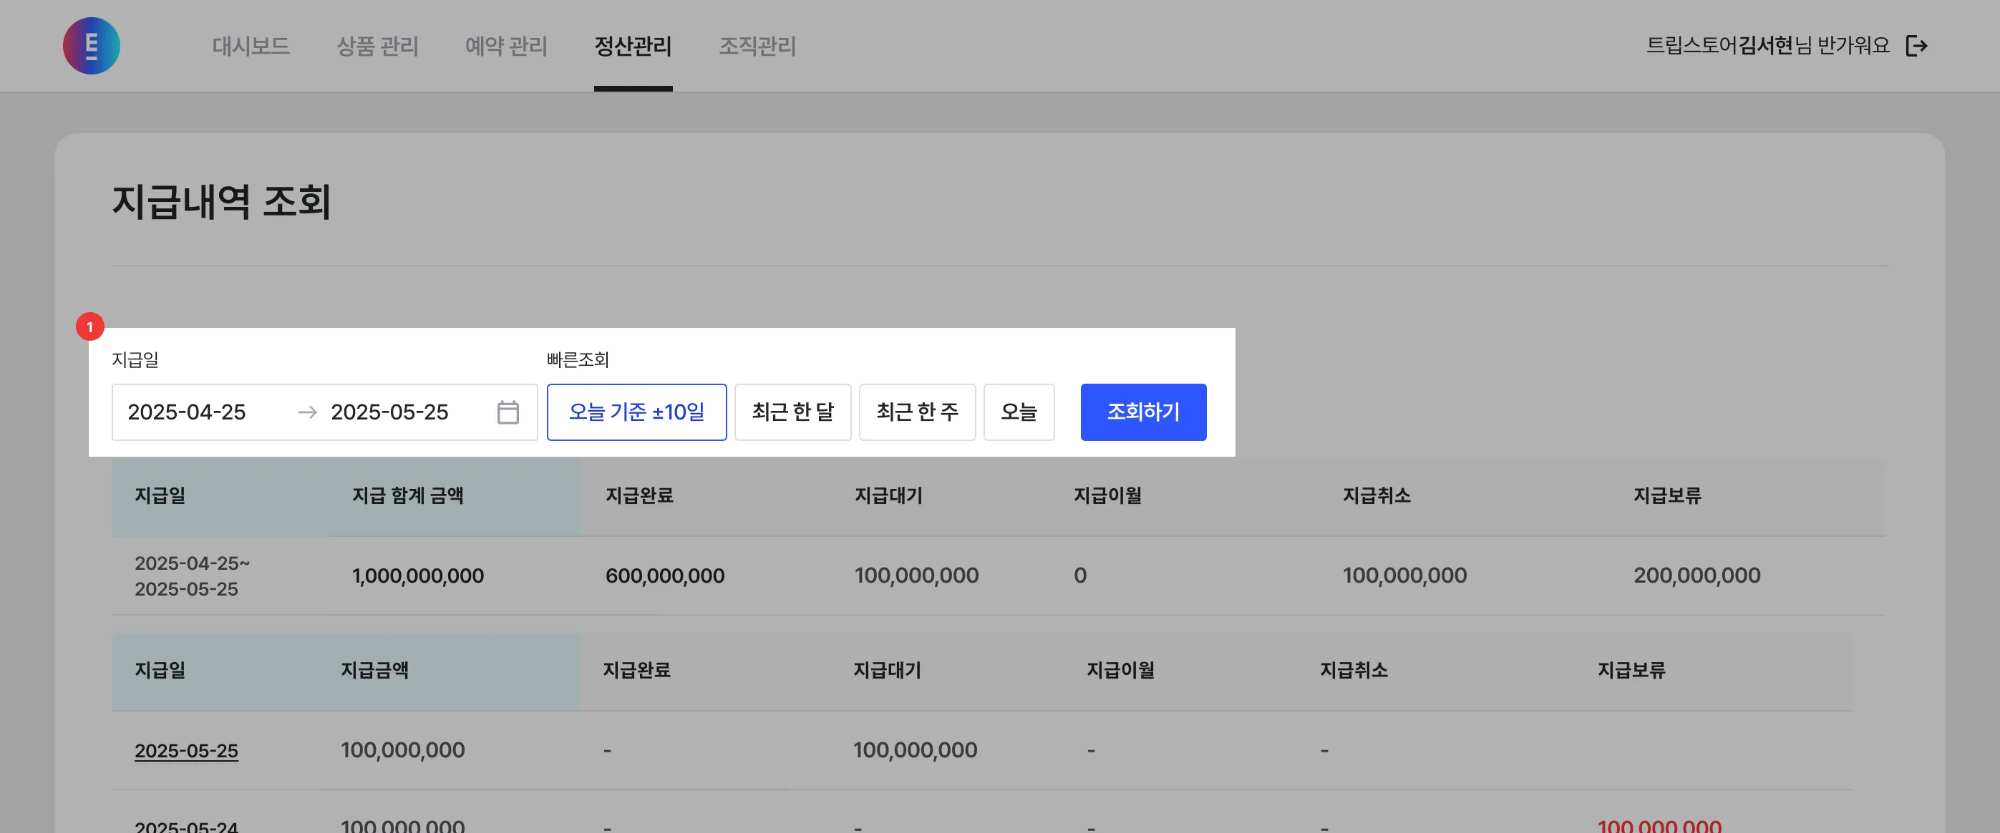
Task: Pick the 최근 한 주 quick filter
Action: pos(918,412)
